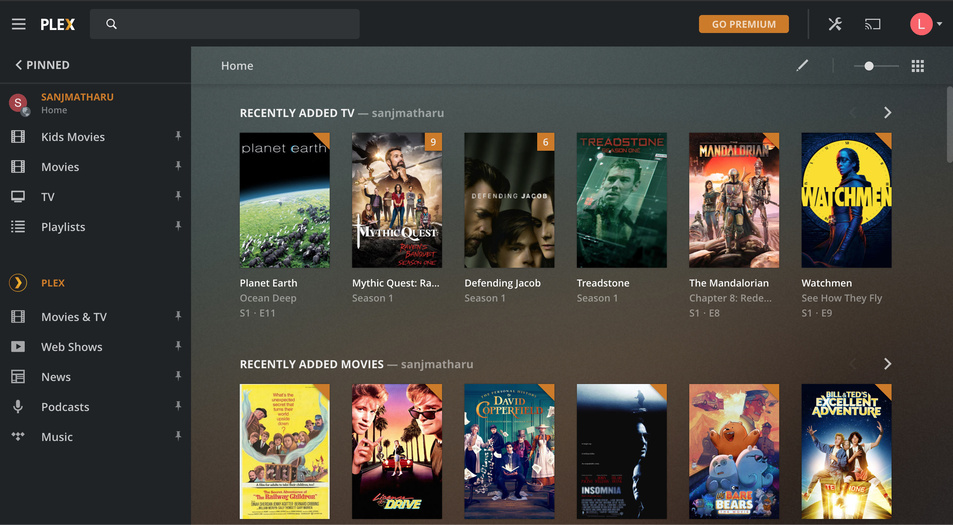Click the page vertical scrollbar
This screenshot has height=525, width=953.
949,124
